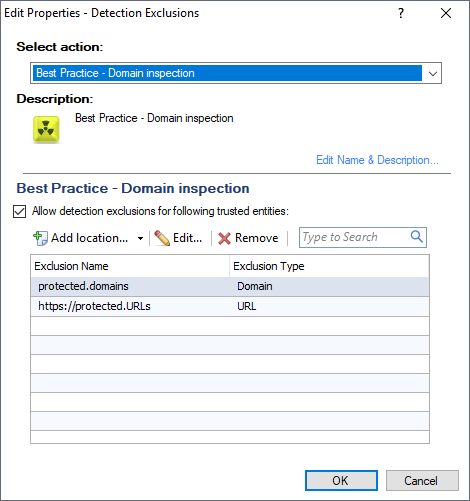
Task: Open the Select action dropdown arrow
Action: coord(433,73)
